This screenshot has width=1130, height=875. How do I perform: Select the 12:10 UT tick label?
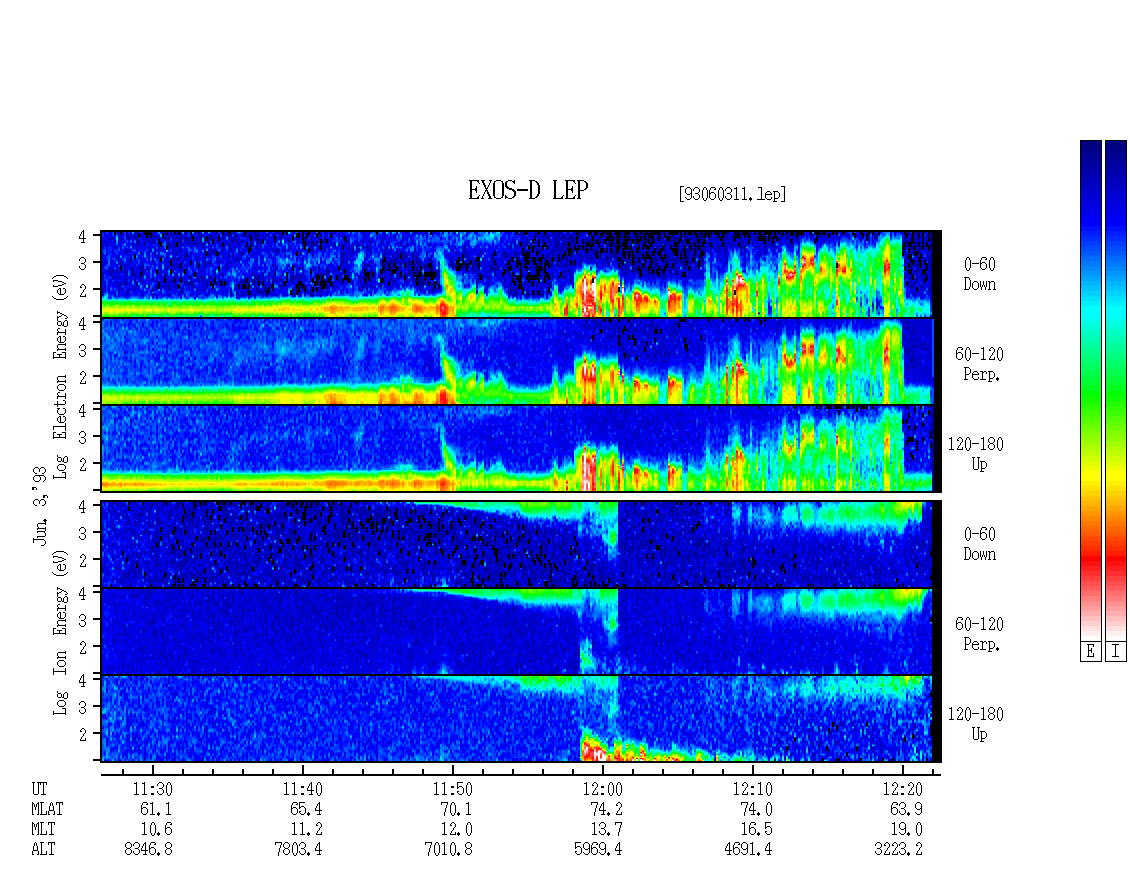point(752,789)
